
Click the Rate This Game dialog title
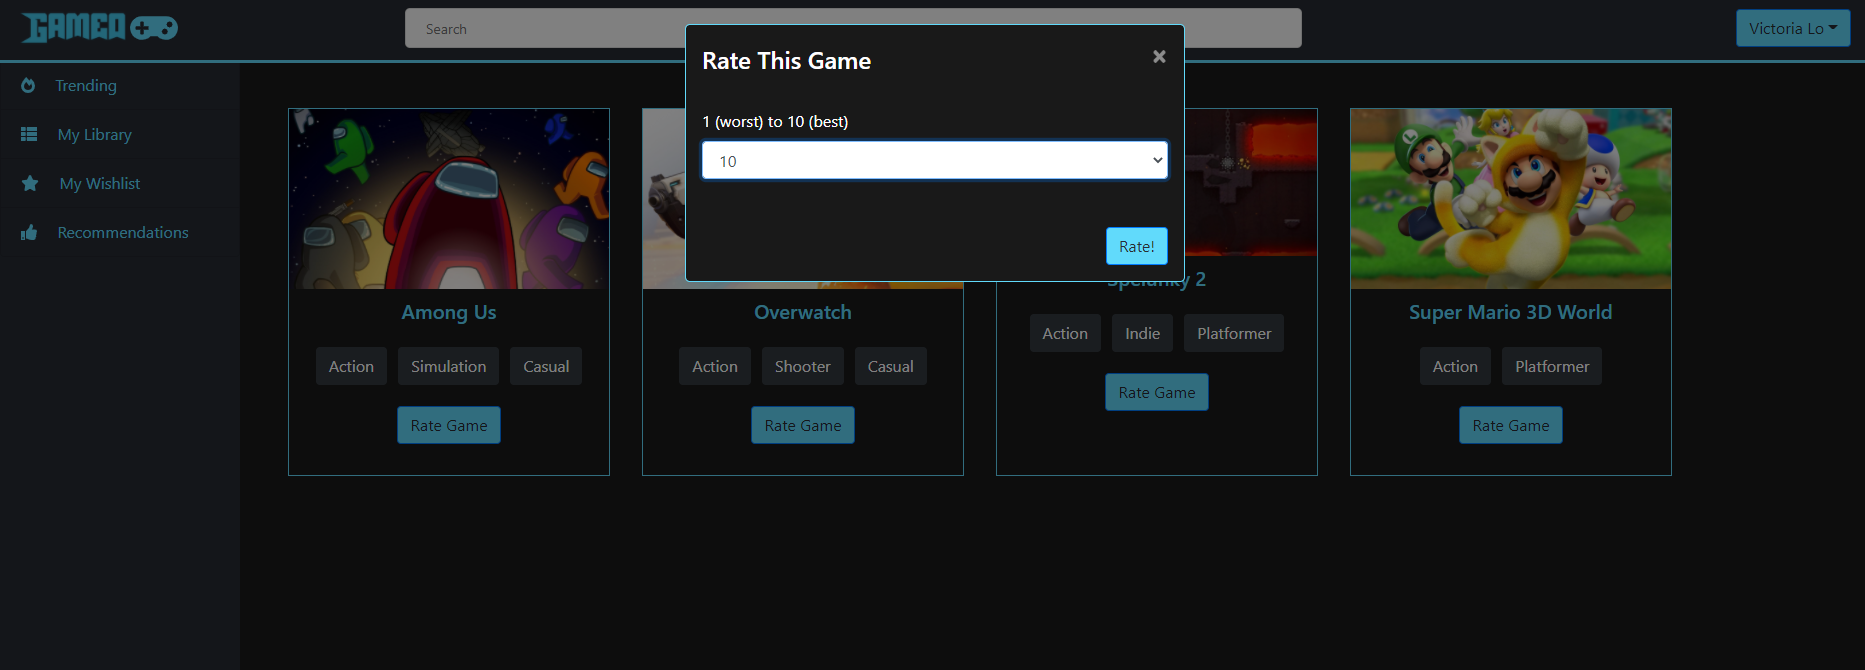787,61
